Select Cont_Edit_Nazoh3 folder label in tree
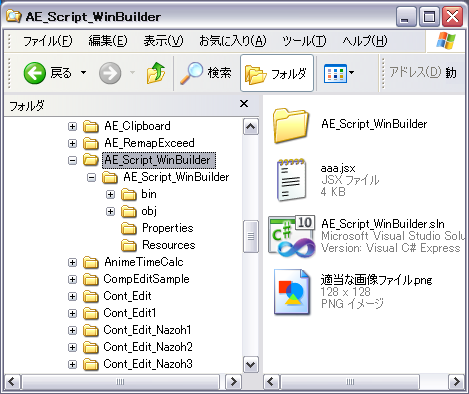This screenshot has width=469, height=394. pyautogui.click(x=148, y=364)
